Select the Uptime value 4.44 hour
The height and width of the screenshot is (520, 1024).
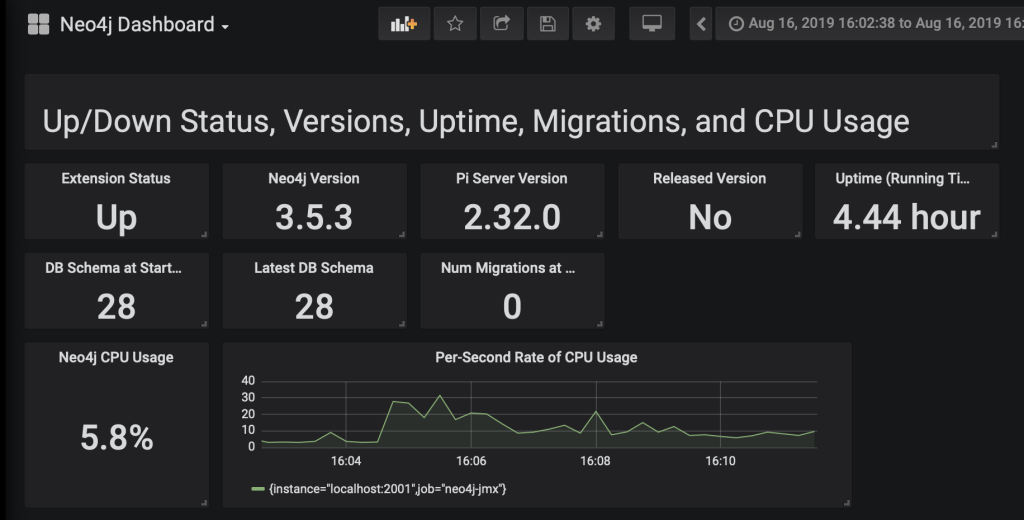906,217
